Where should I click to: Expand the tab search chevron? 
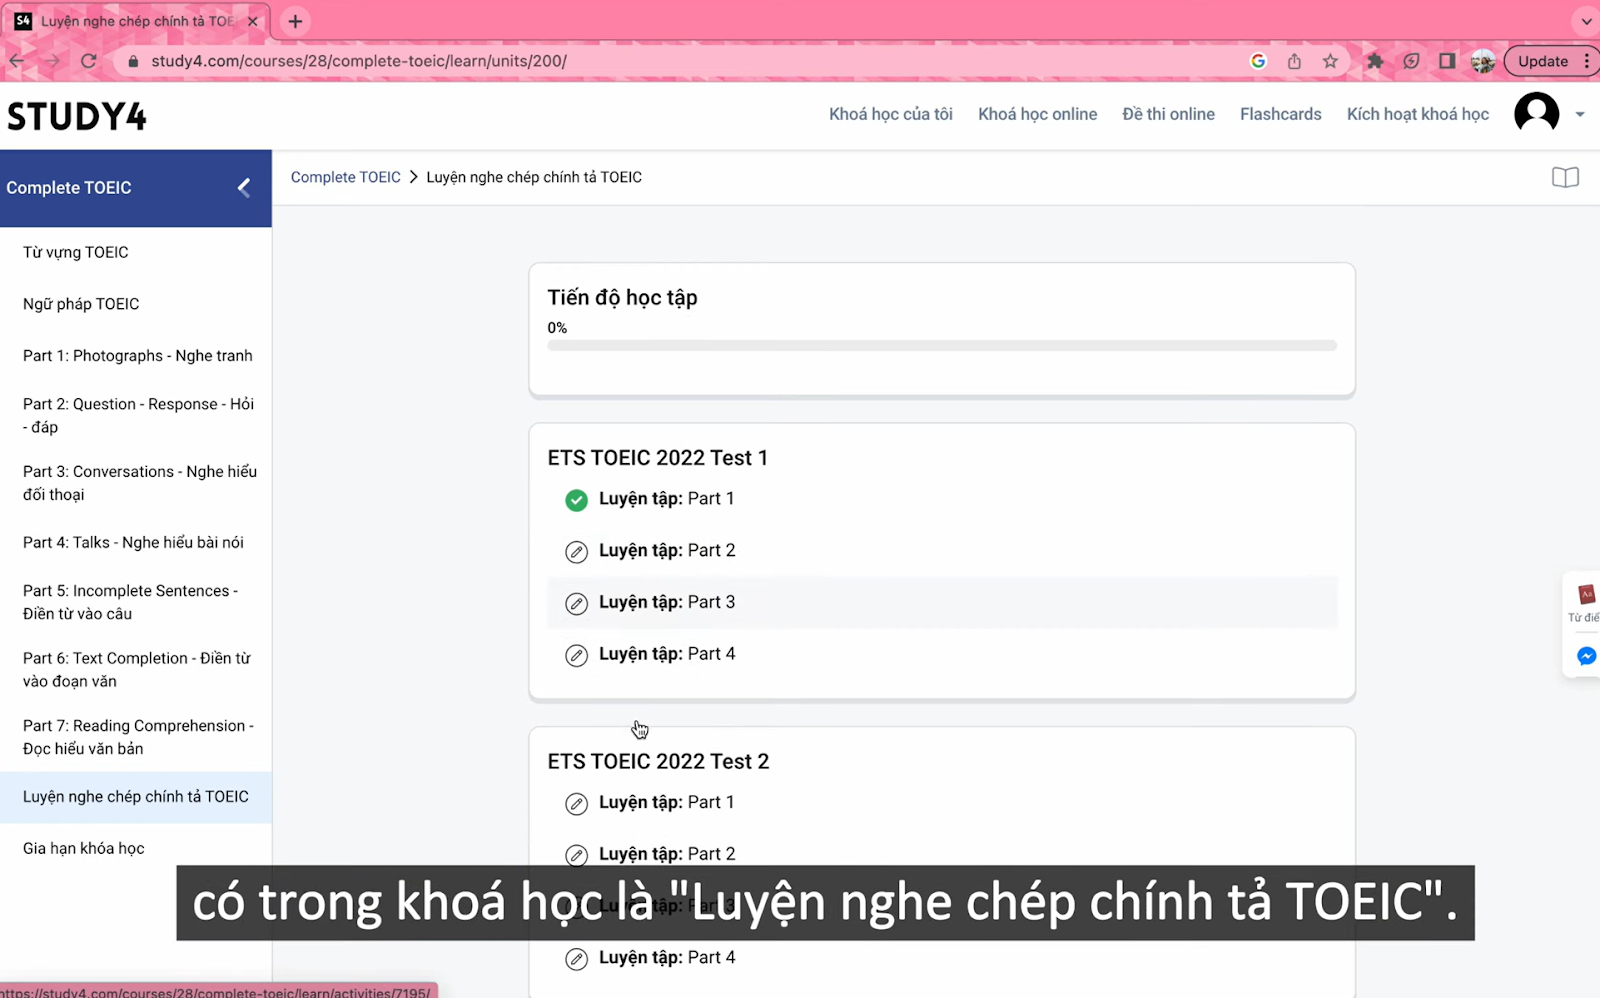coord(1586,21)
